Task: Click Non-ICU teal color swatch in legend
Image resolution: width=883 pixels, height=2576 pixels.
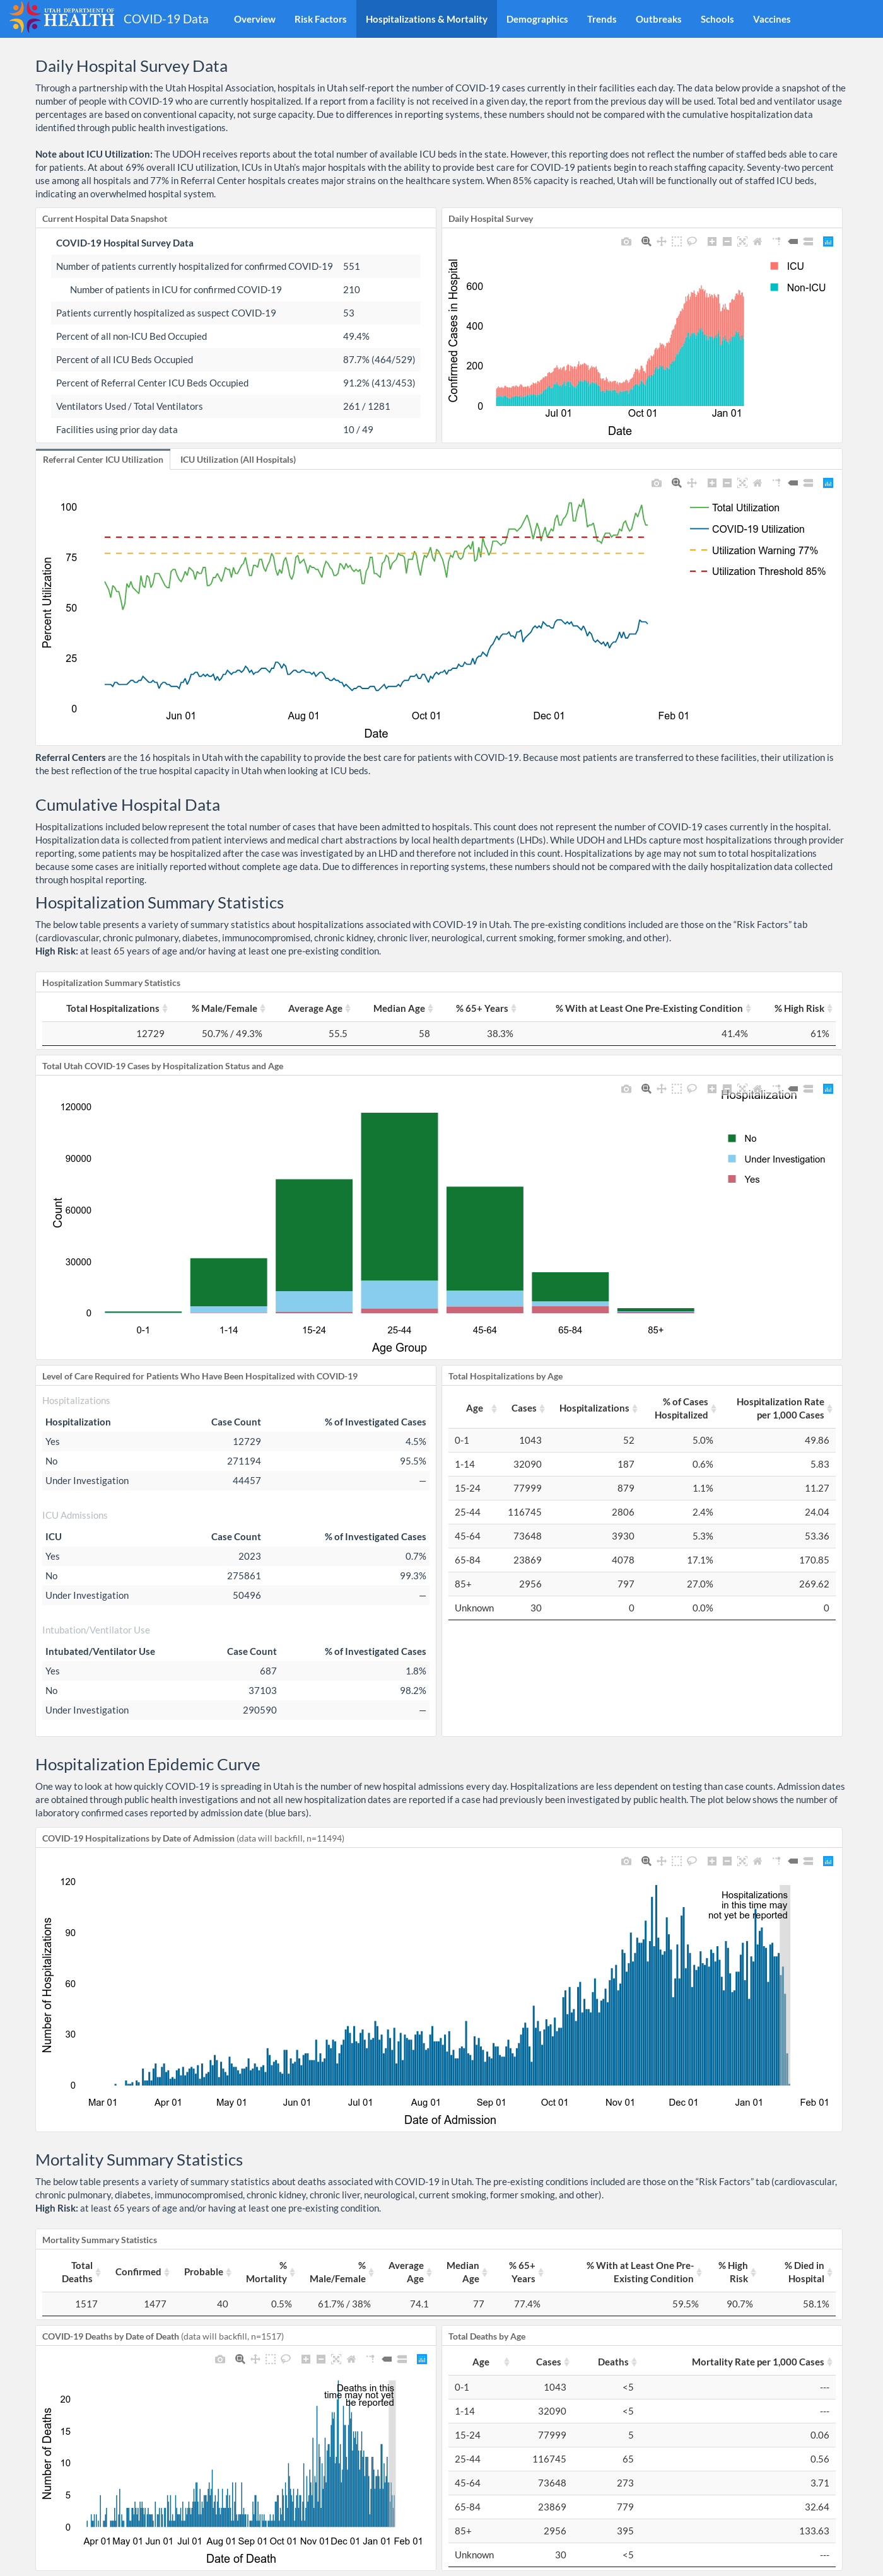Action: [x=774, y=287]
